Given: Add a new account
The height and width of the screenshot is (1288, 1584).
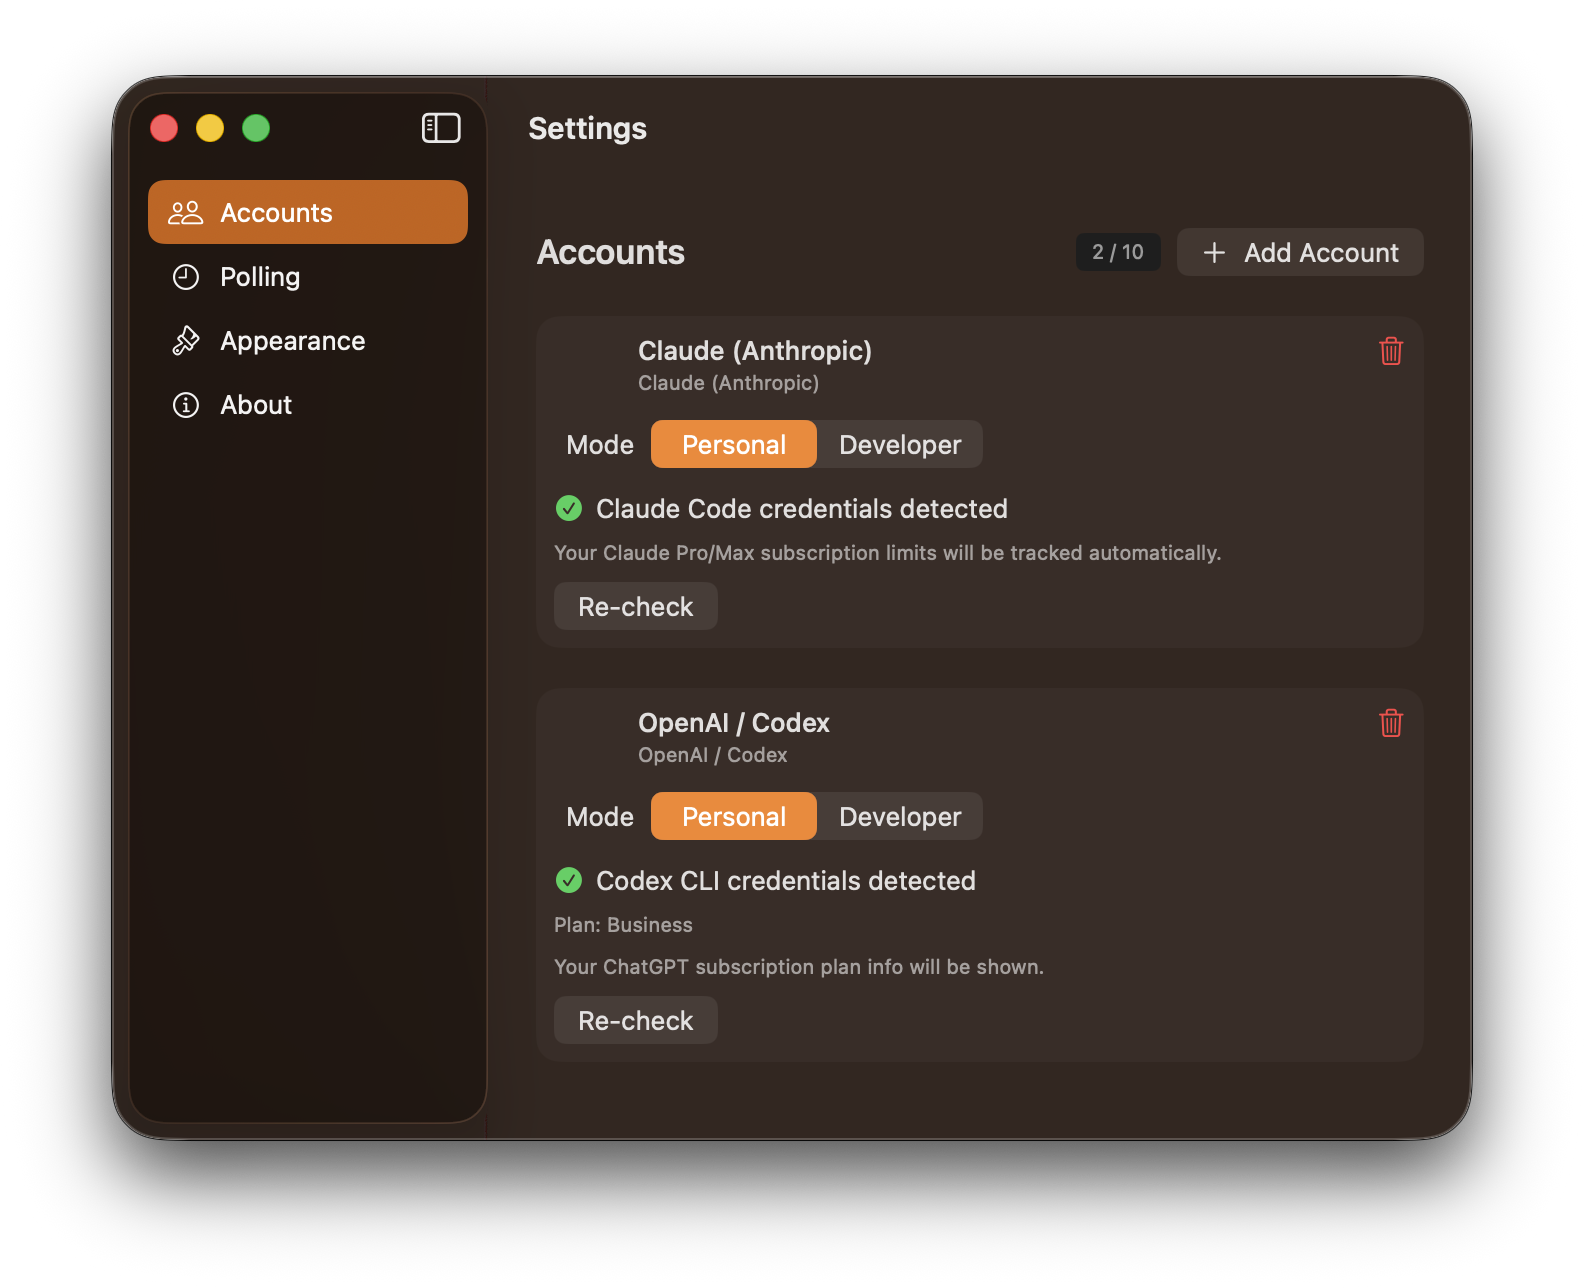Looking at the screenshot, I should tap(1300, 252).
